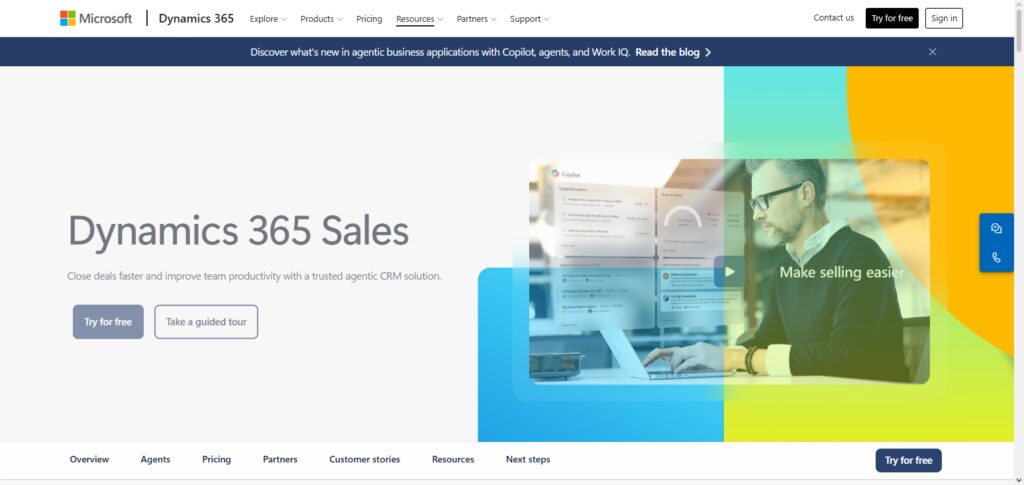
Task: Click the arrow next to Read the blog
Action: pos(708,52)
